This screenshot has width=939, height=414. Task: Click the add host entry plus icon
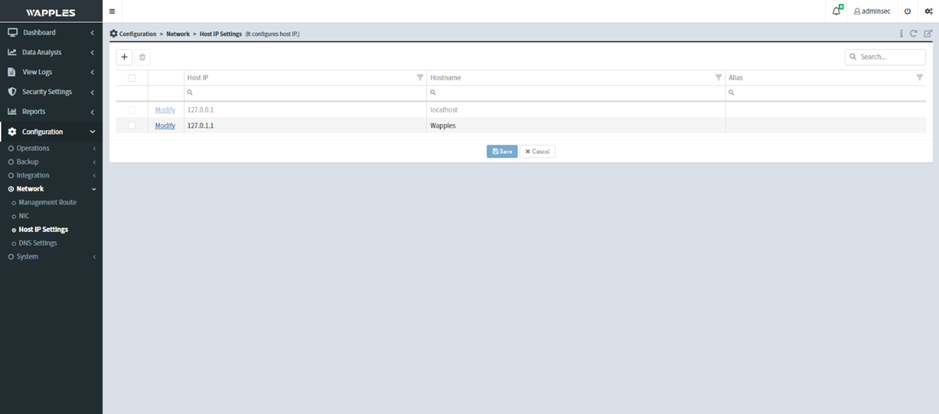tap(124, 57)
